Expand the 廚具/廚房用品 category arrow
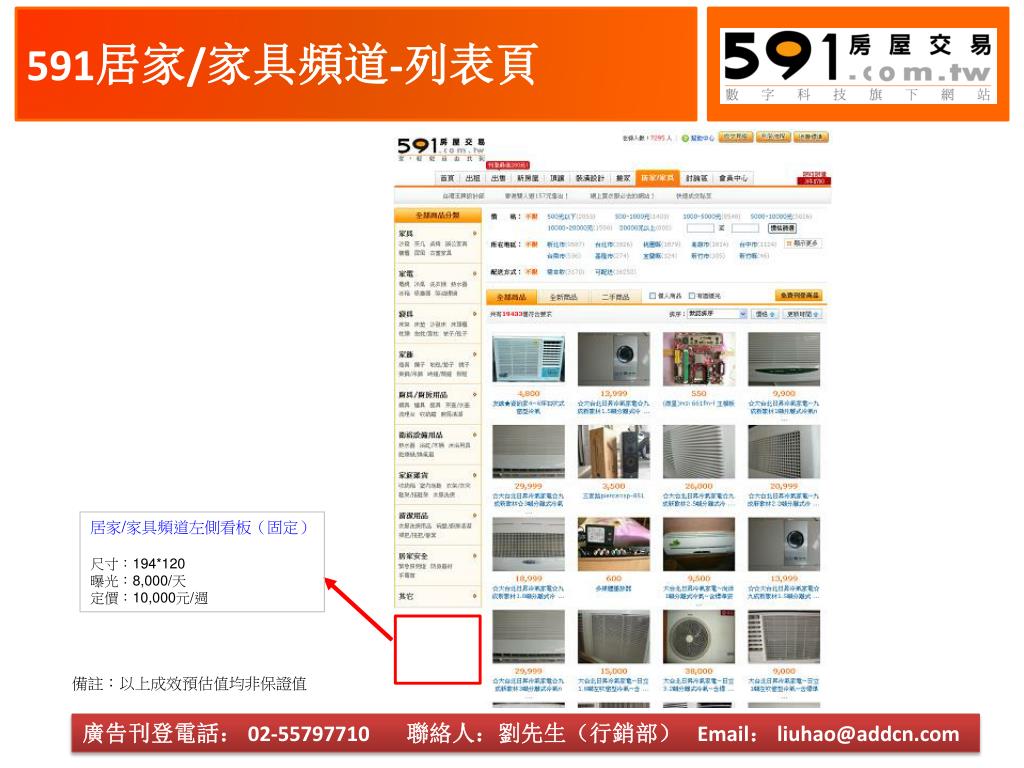 (475, 394)
